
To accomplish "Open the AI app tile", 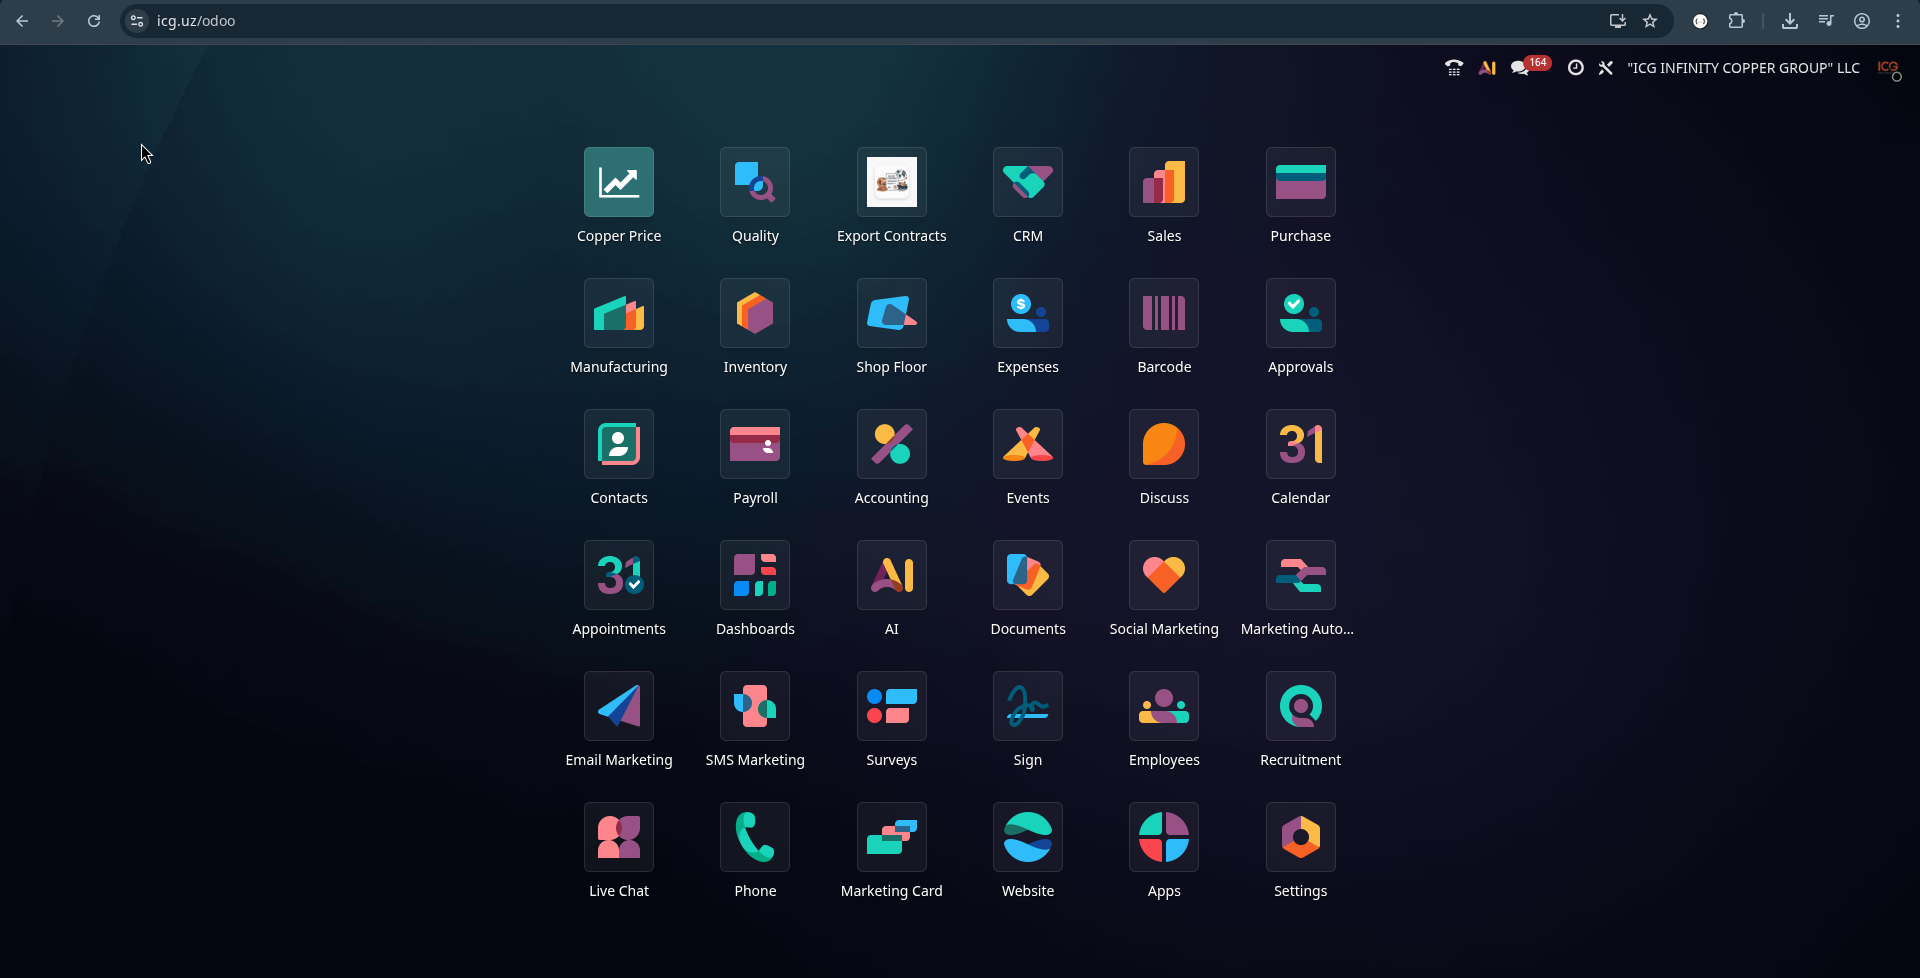I will click(x=892, y=575).
